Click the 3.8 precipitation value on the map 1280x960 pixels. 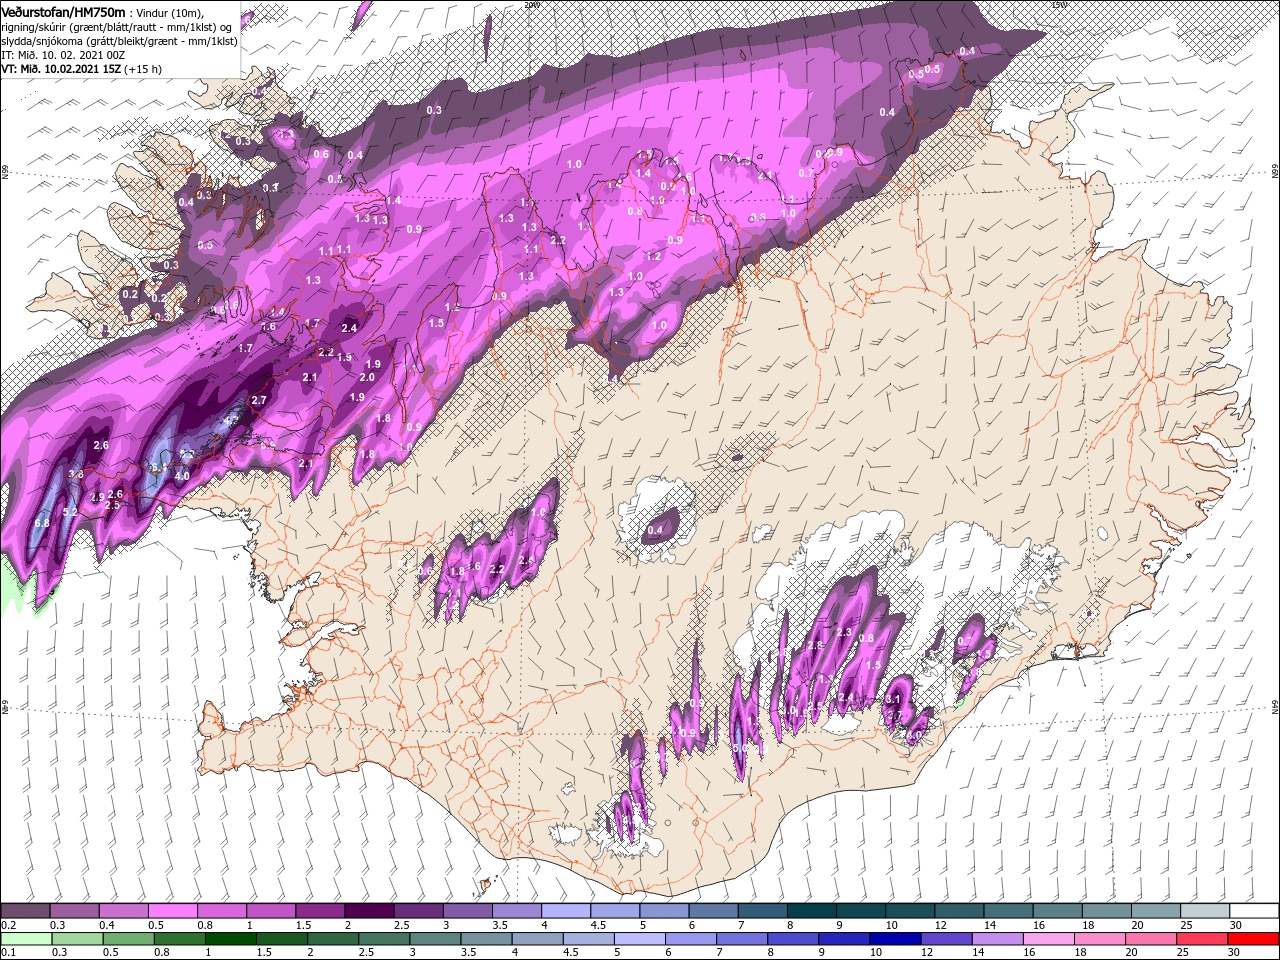pos(76,474)
